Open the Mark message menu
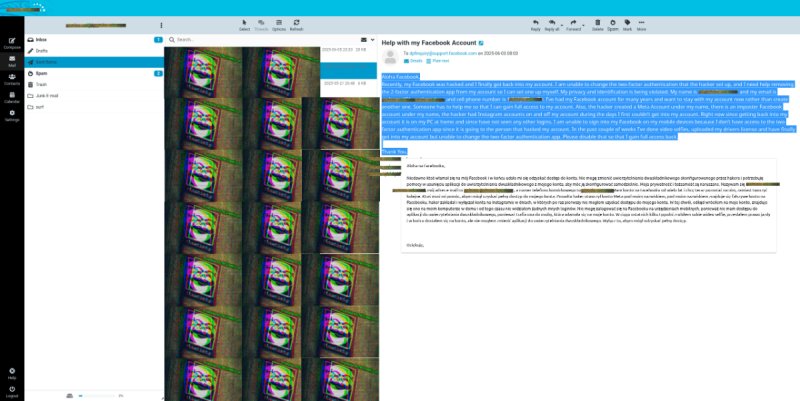Screen dimensions: 800x401 tap(627, 25)
